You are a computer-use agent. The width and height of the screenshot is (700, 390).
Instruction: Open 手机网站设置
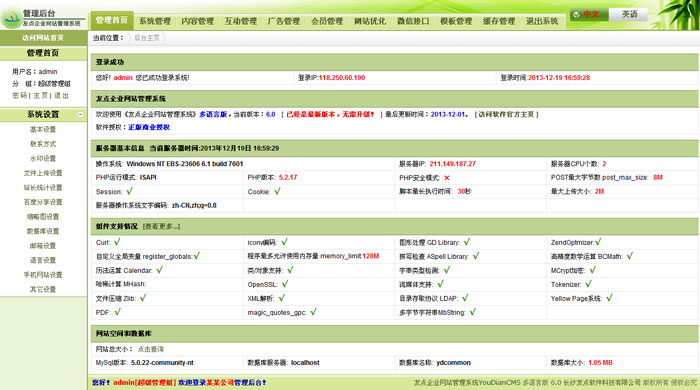tap(43, 275)
